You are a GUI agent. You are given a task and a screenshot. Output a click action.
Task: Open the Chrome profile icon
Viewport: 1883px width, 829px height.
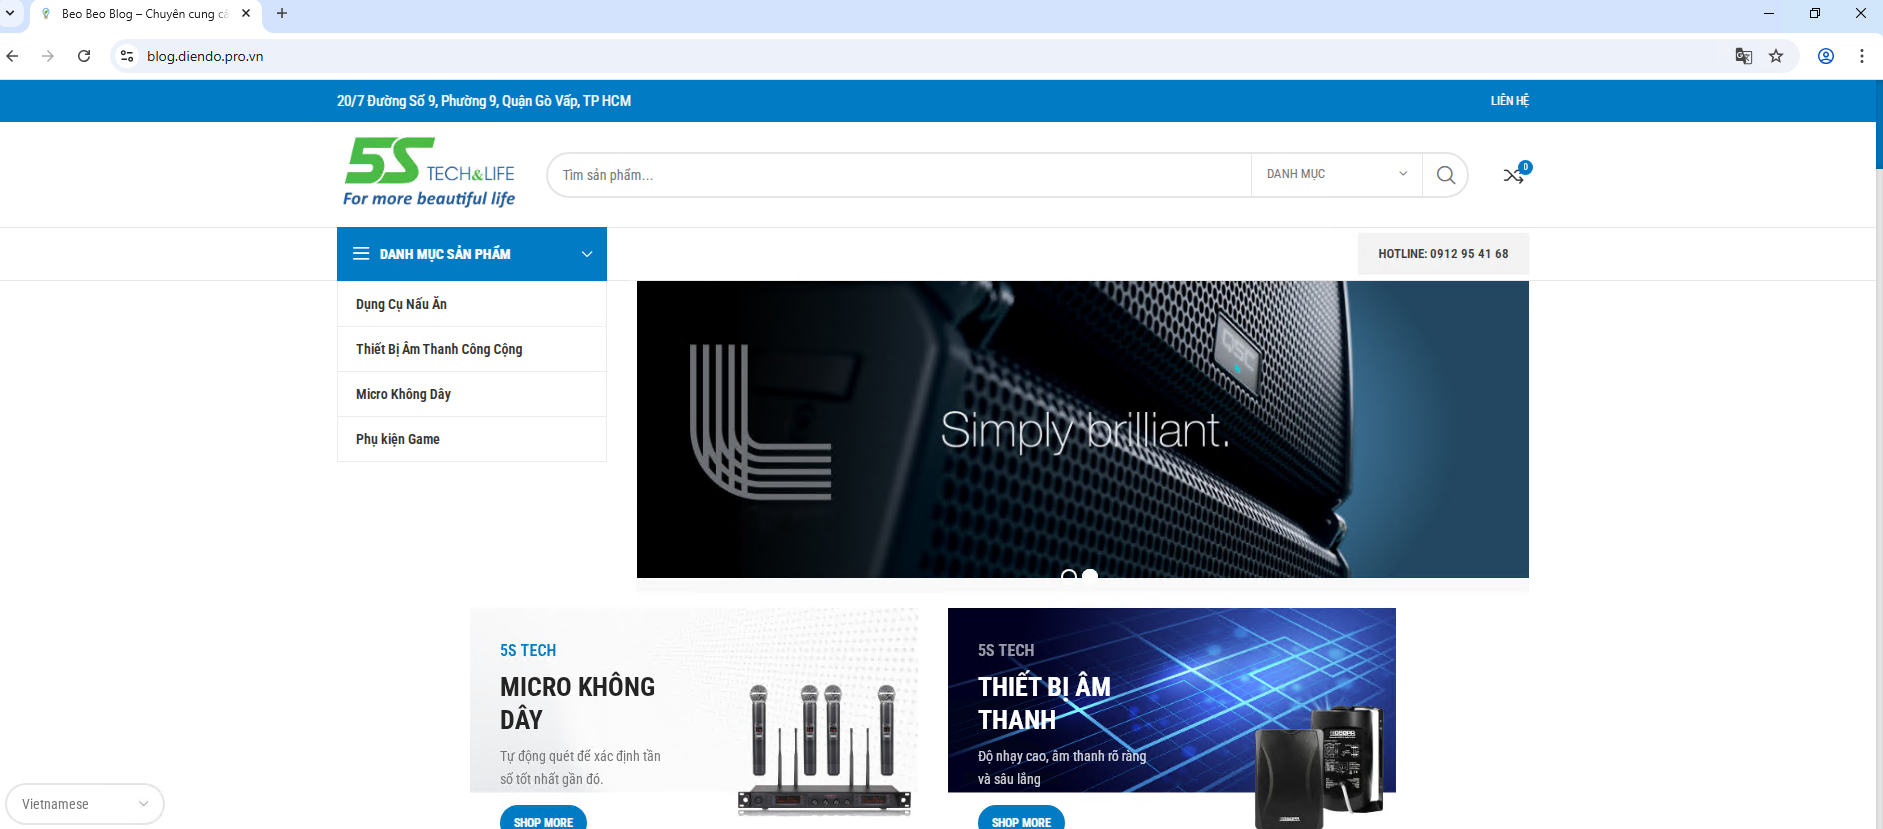[x=1825, y=56]
